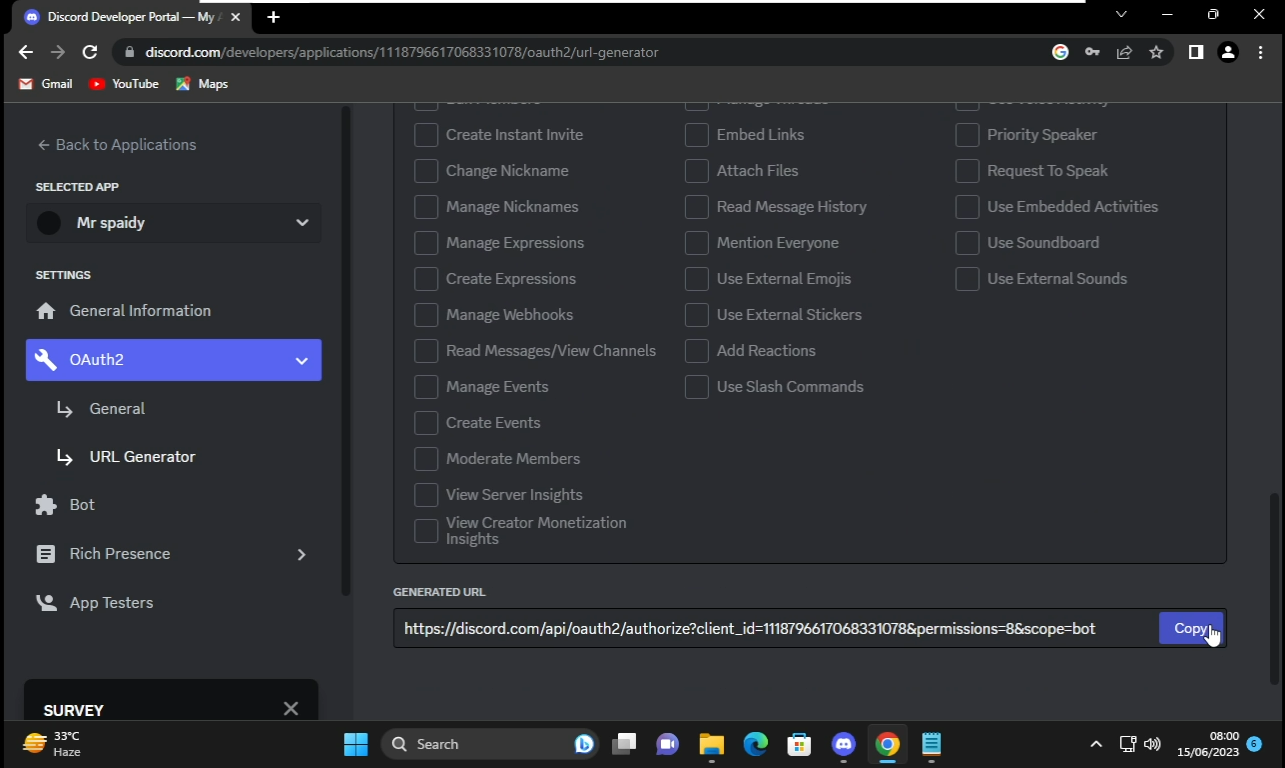
Task: Expand the Rich Presence submenu
Action: (301, 554)
